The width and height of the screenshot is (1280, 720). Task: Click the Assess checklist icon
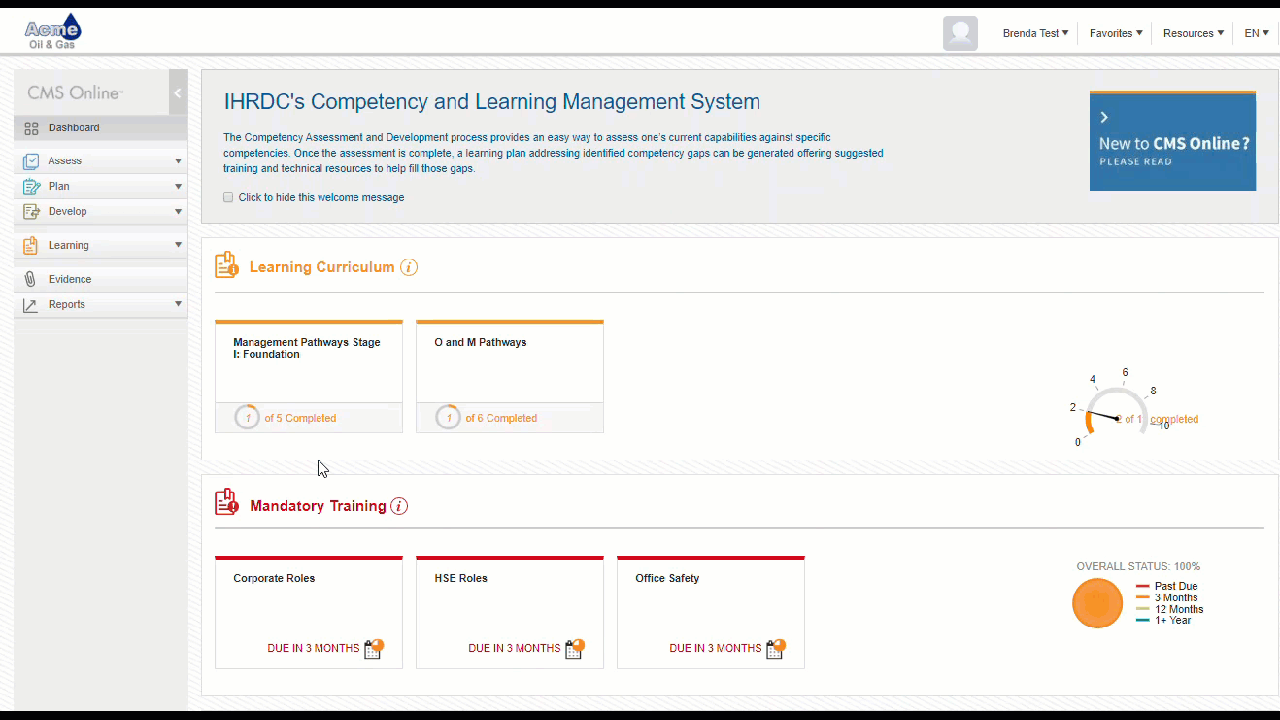coord(31,161)
